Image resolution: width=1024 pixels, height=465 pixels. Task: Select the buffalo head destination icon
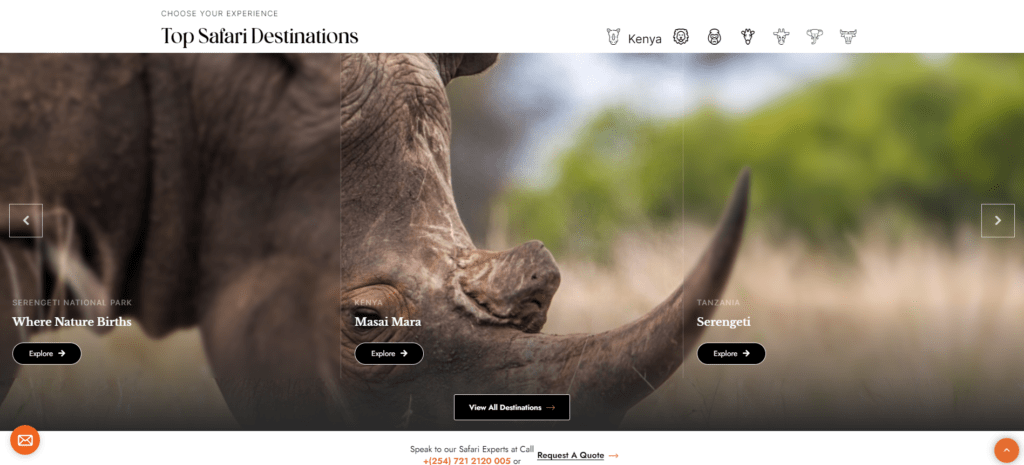tap(848, 37)
